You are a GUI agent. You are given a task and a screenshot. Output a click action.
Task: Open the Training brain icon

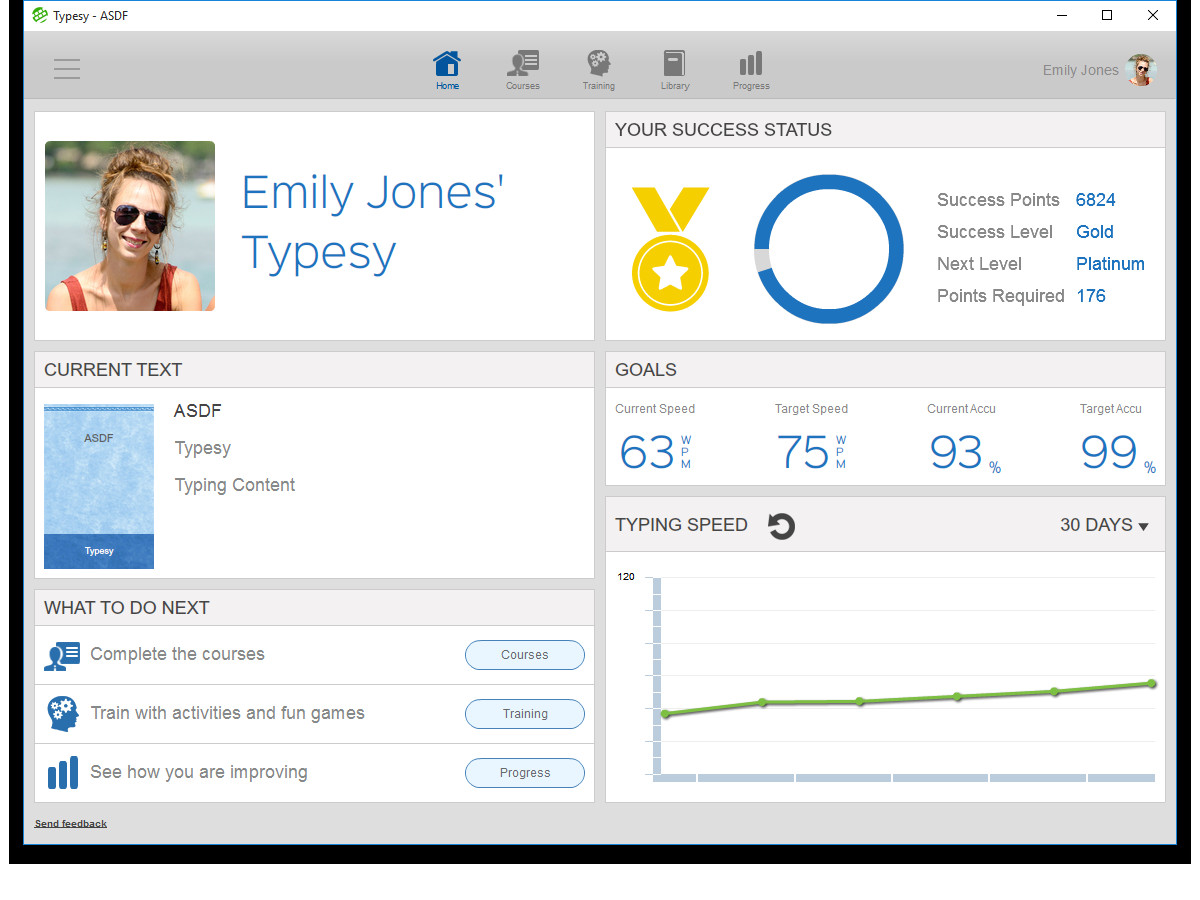598,70
